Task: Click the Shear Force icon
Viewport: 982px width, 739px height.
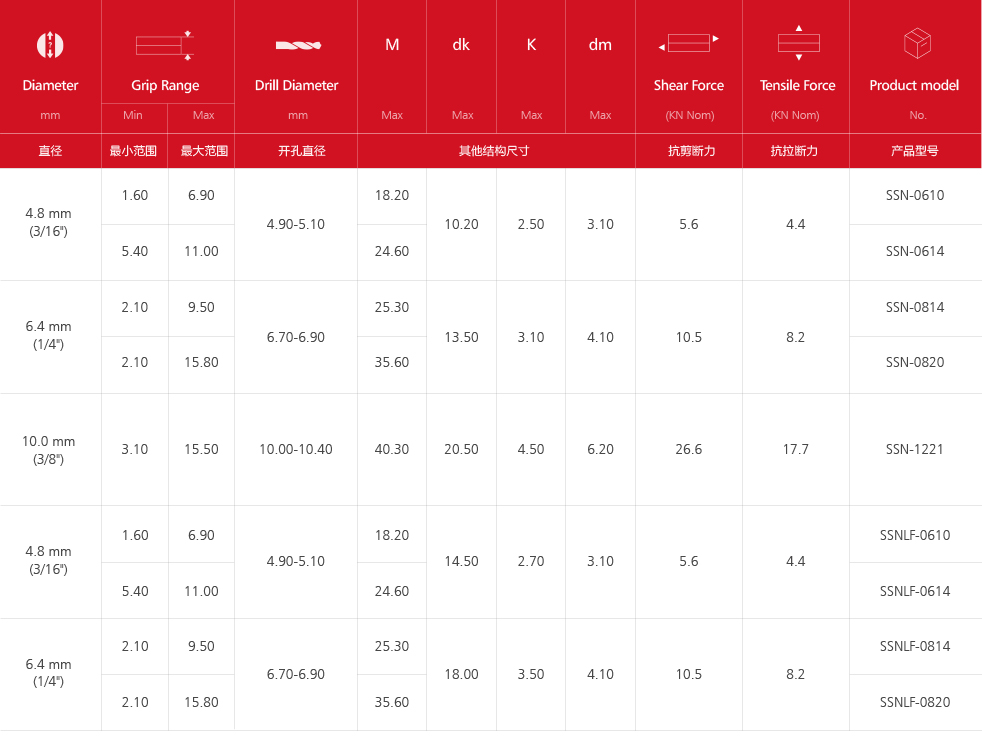Action: tap(689, 44)
